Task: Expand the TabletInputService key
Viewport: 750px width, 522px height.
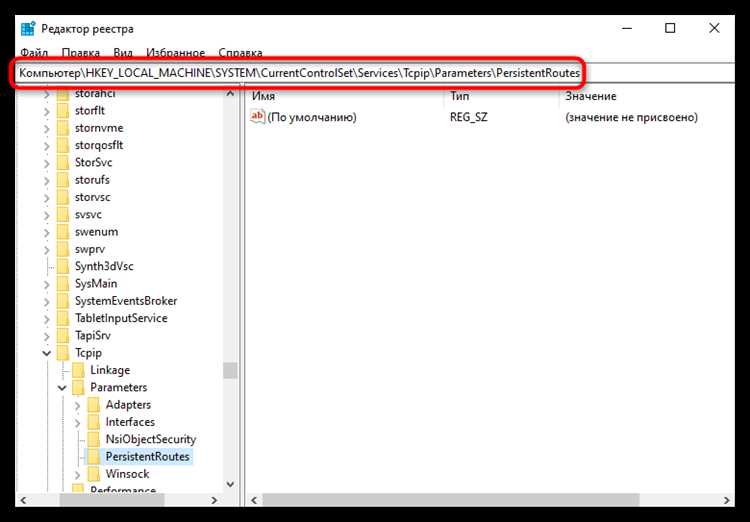Action: tap(46, 319)
